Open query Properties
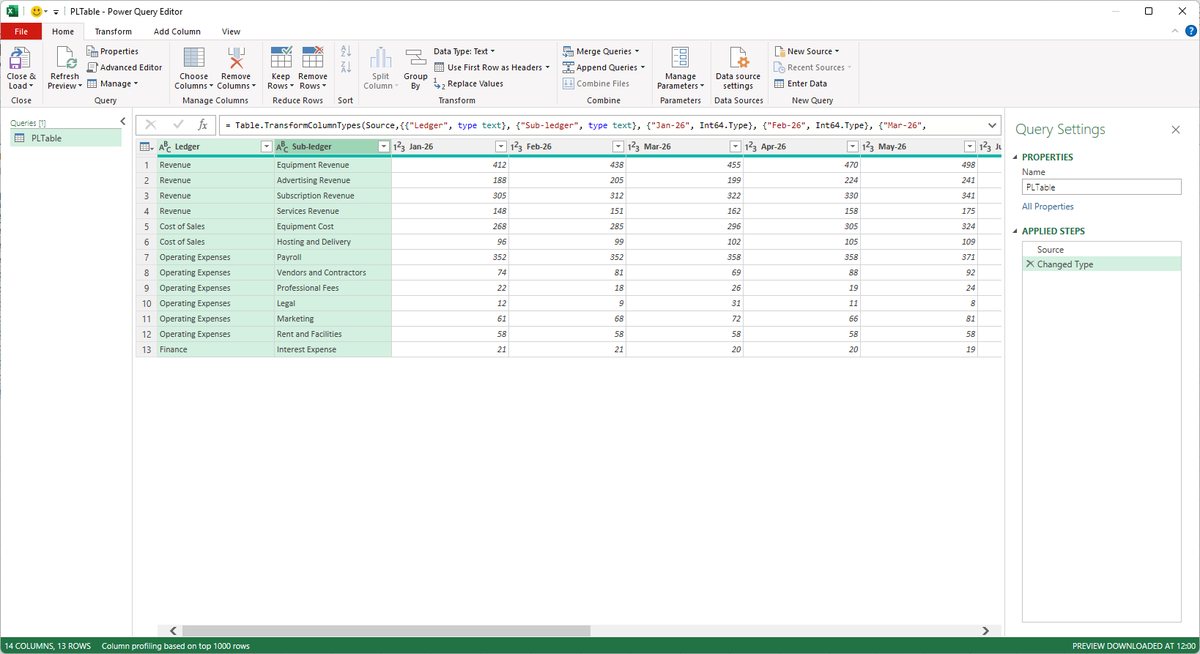Screen dimensions: 1200x654 click(111, 51)
